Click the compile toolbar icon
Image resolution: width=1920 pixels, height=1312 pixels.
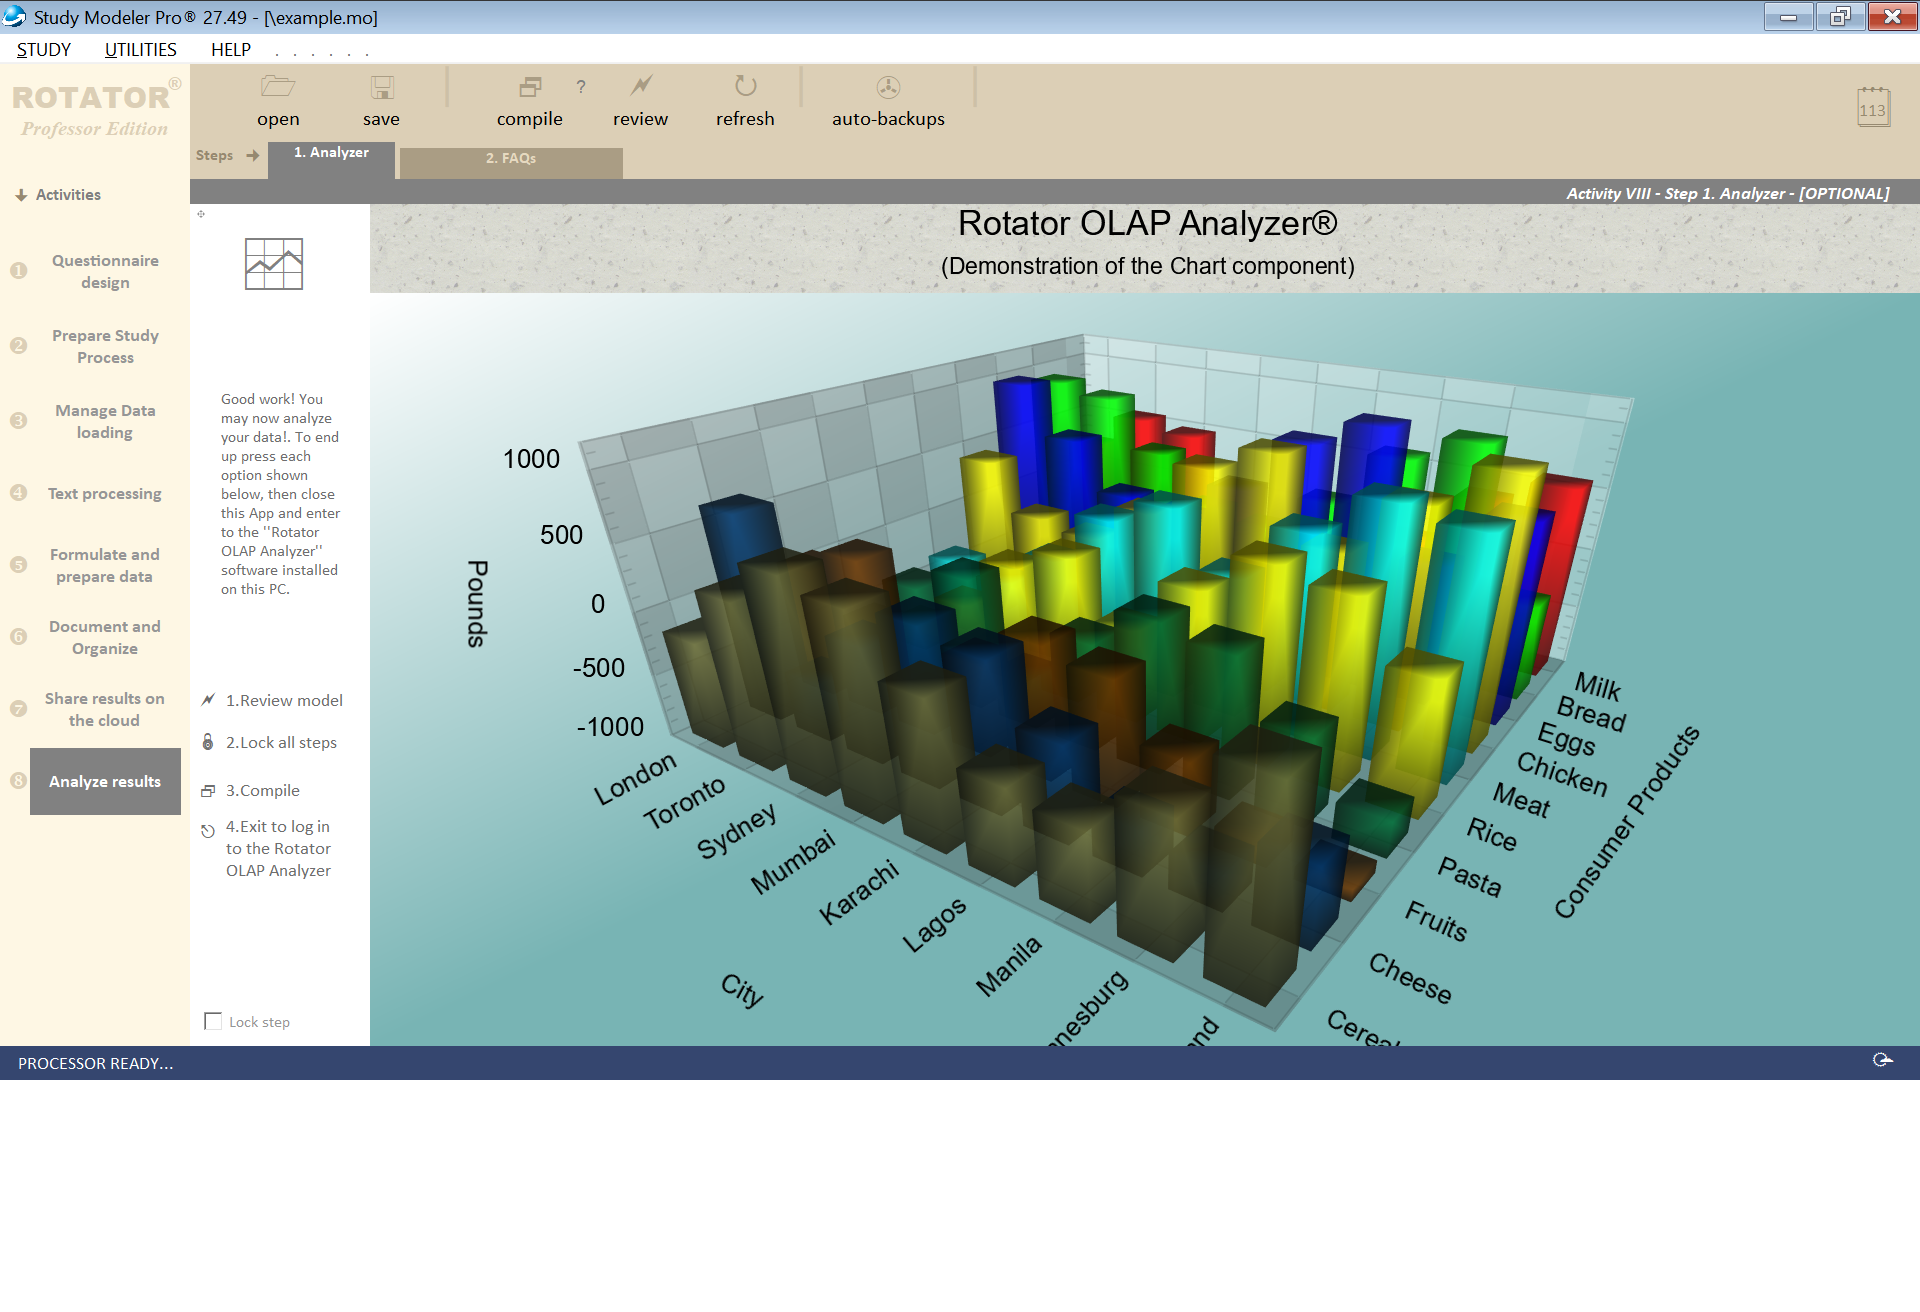coord(530,87)
